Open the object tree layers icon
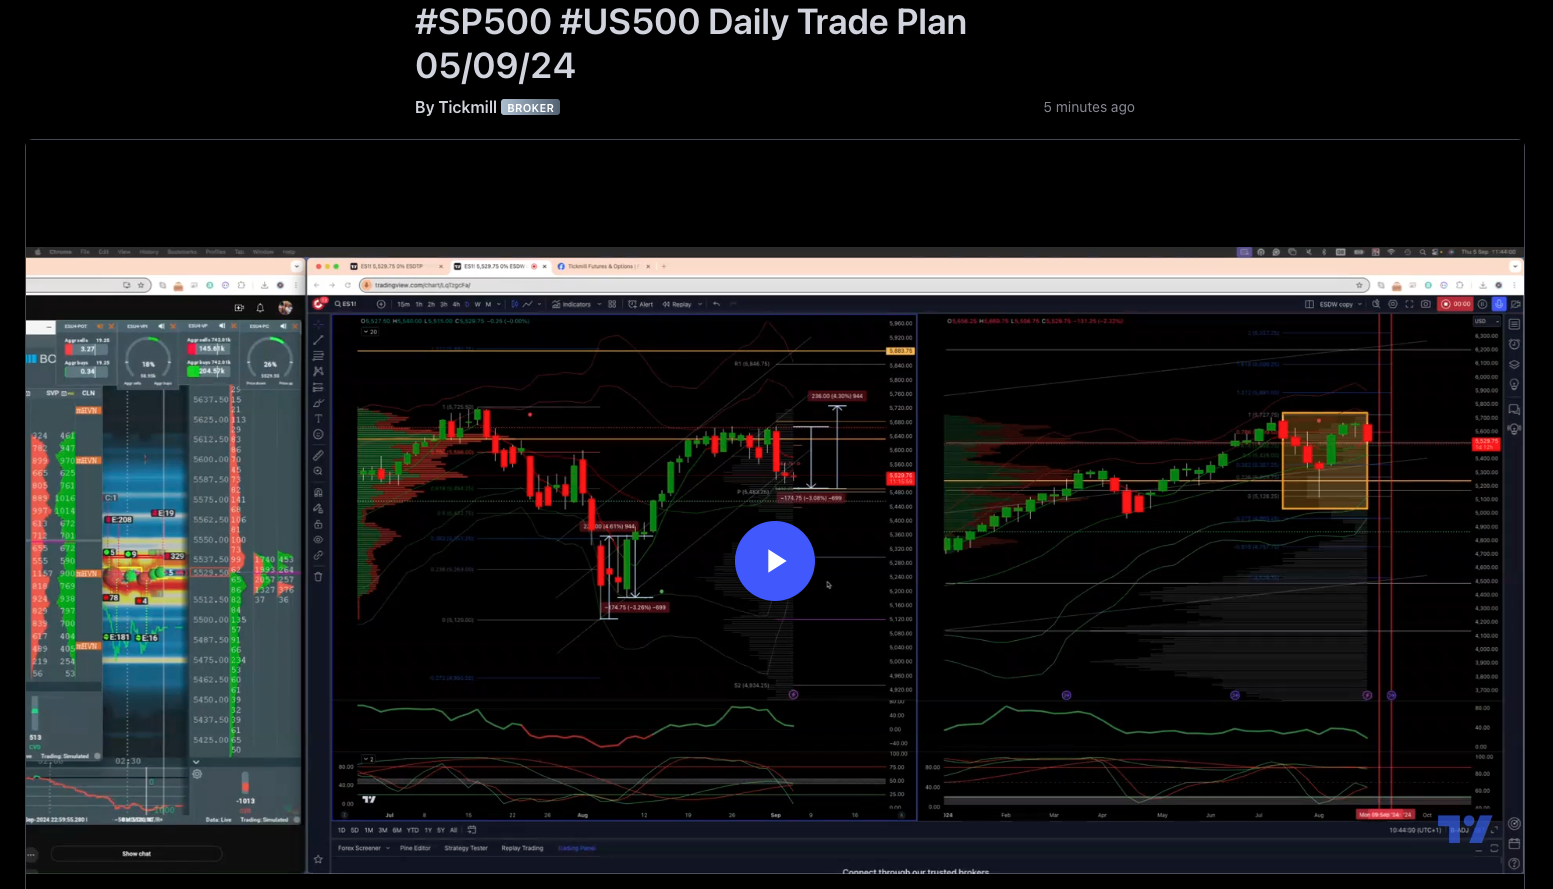This screenshot has height=889, width=1553. (1514, 364)
